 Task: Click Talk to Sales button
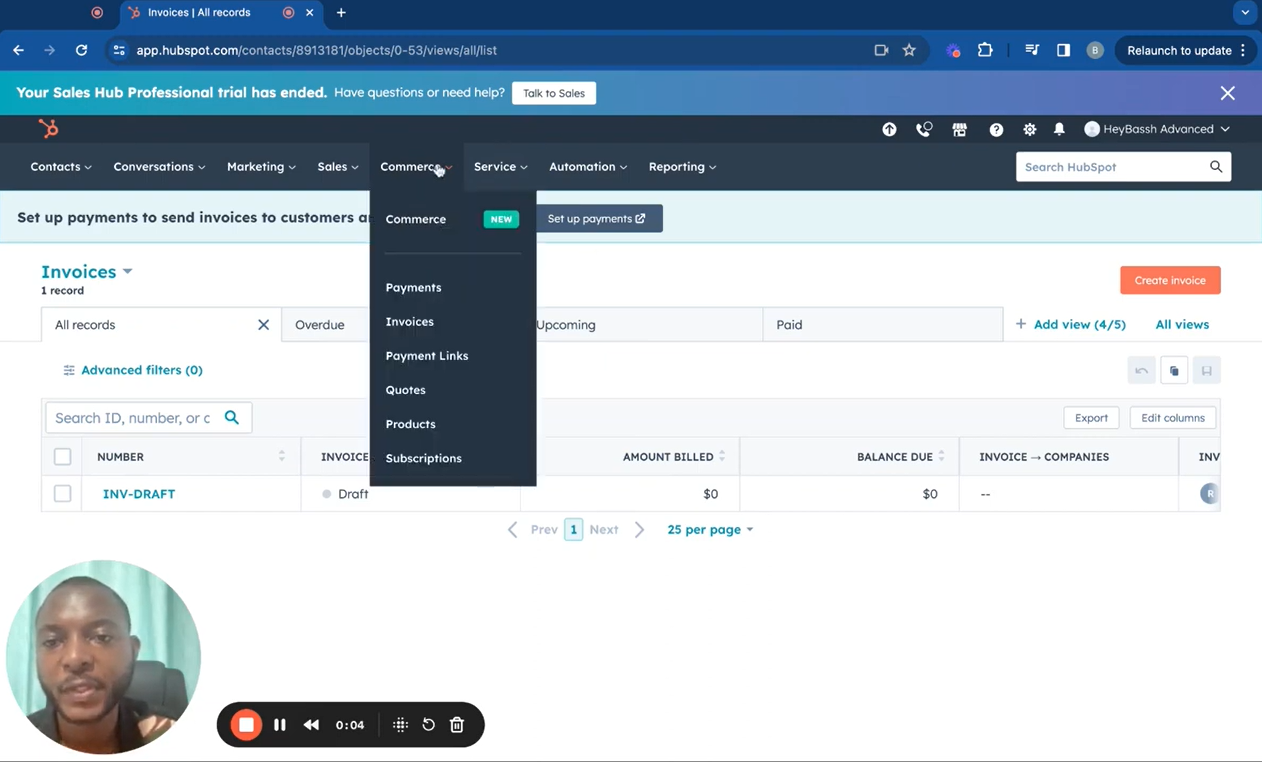tap(554, 93)
